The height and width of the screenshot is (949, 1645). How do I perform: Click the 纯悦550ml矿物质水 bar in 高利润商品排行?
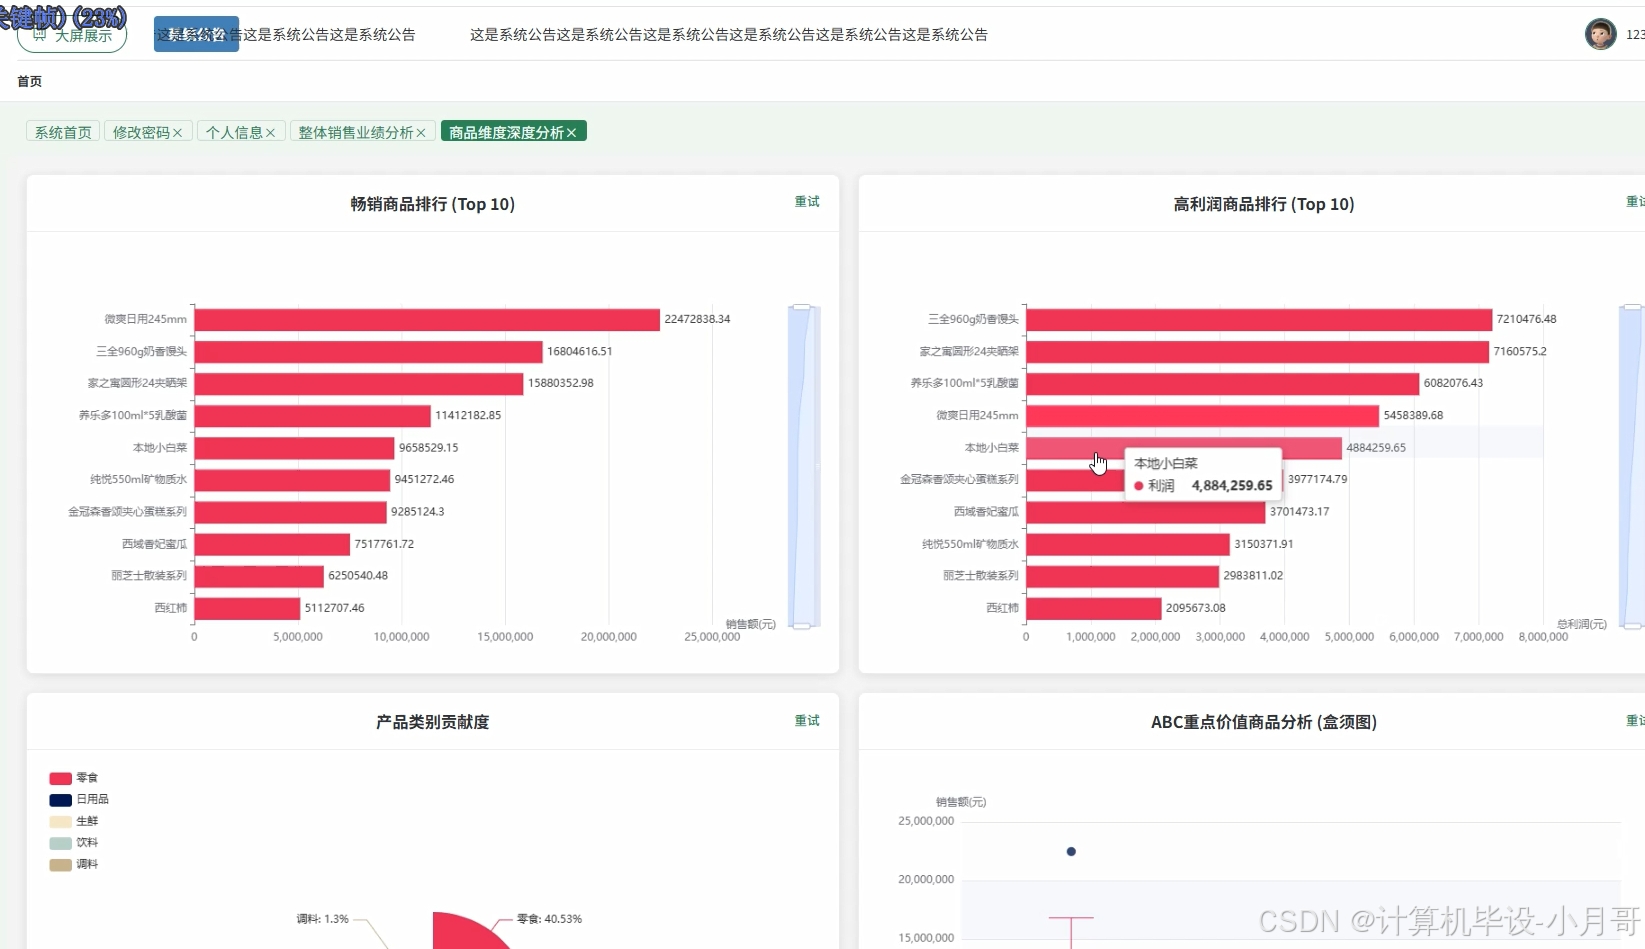tap(1128, 544)
